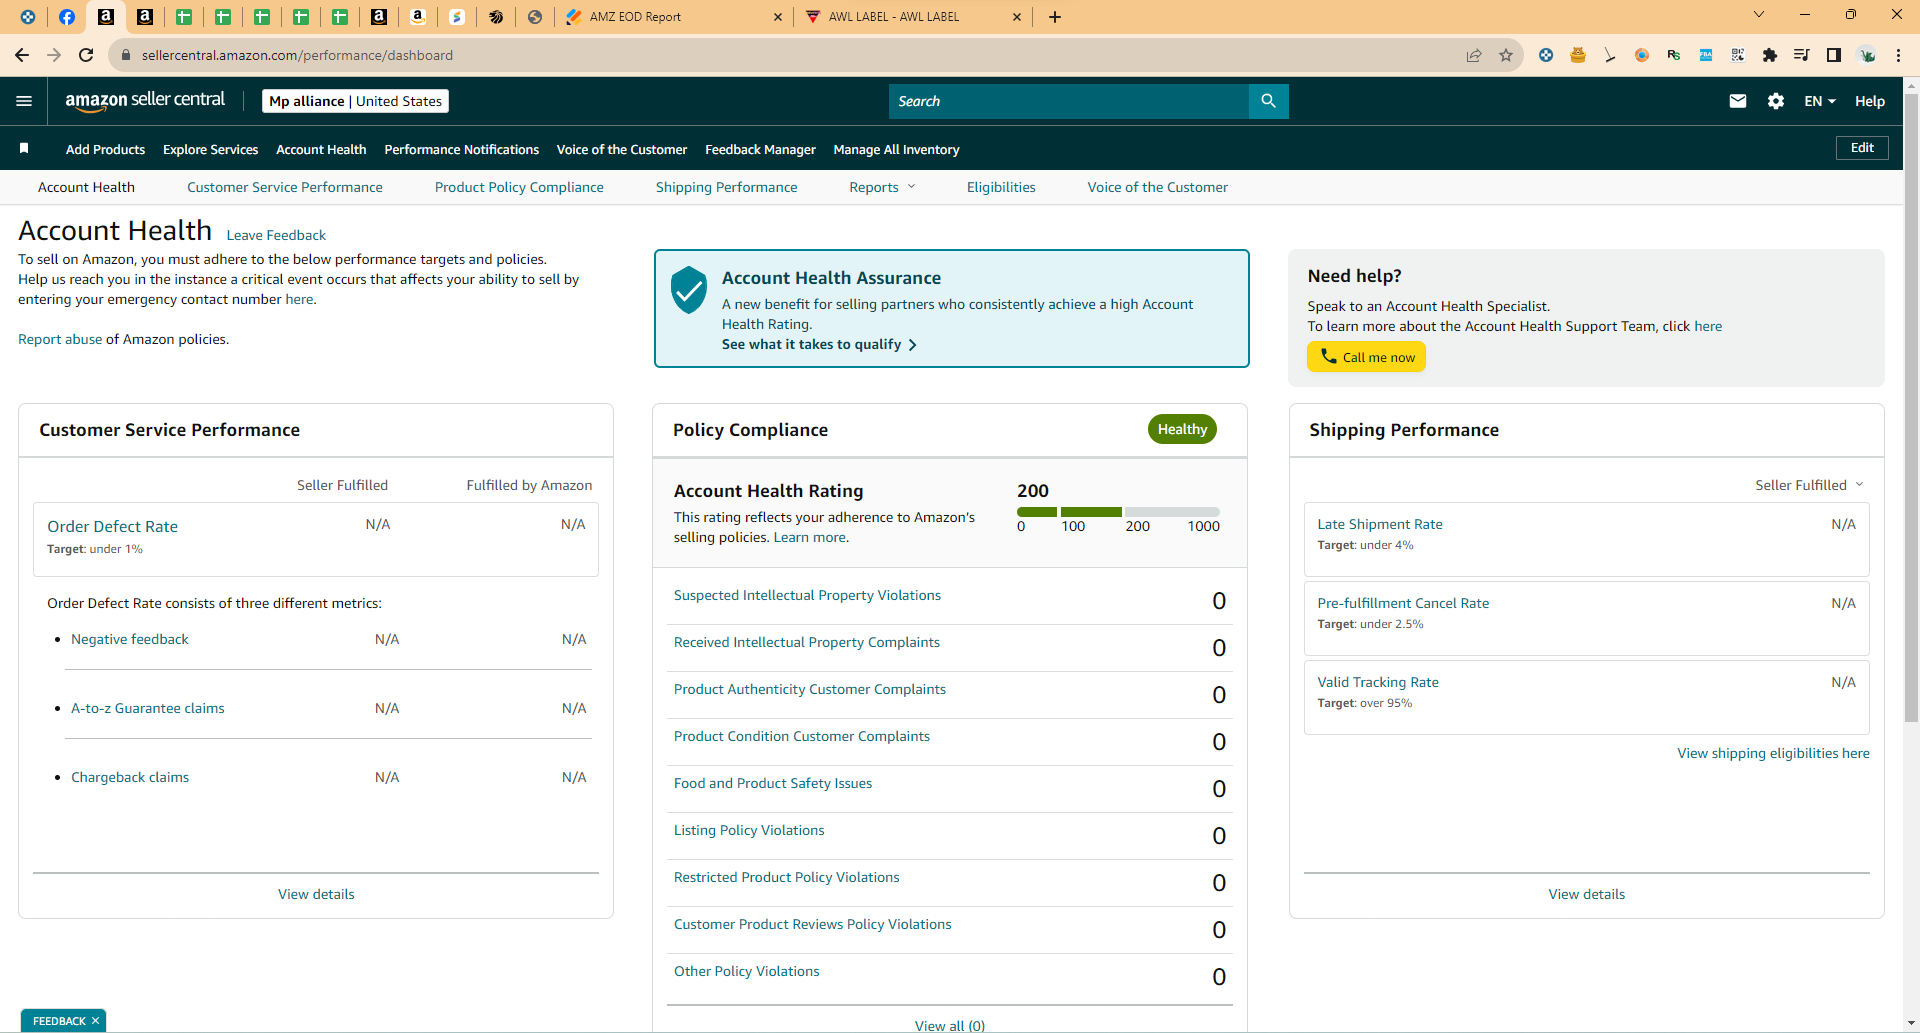Image resolution: width=1920 pixels, height=1033 pixels.
Task: Open the Mp alliance United States account switcher
Action: (x=355, y=101)
